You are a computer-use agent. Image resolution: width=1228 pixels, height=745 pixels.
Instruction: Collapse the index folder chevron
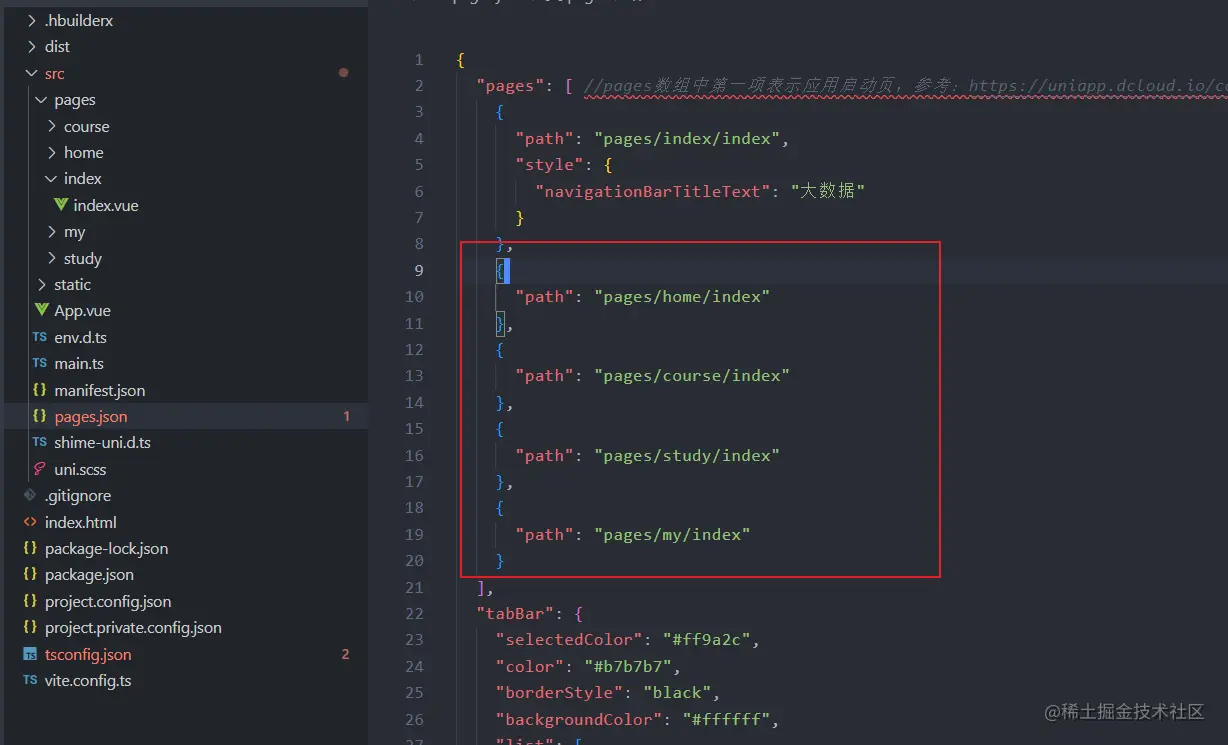pos(51,179)
